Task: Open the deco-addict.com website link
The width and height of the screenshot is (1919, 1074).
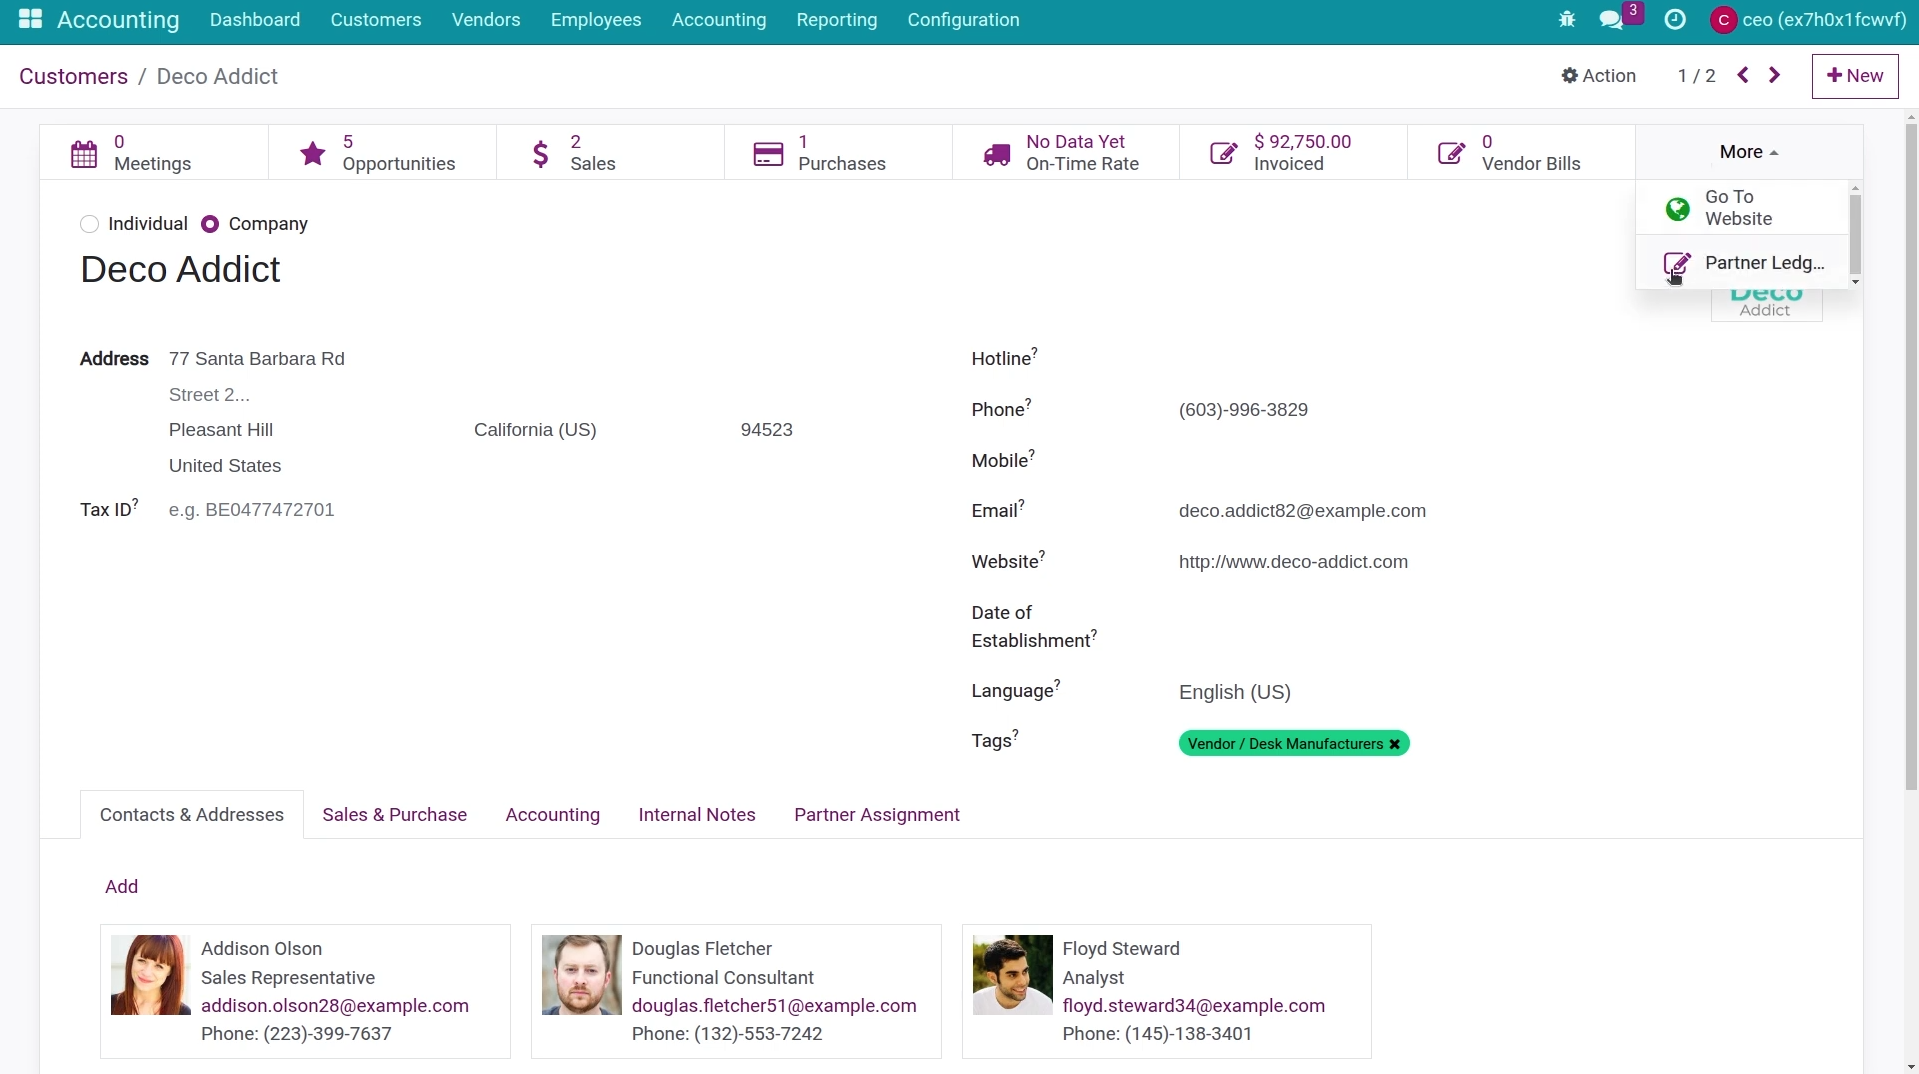Action: 1292,561
